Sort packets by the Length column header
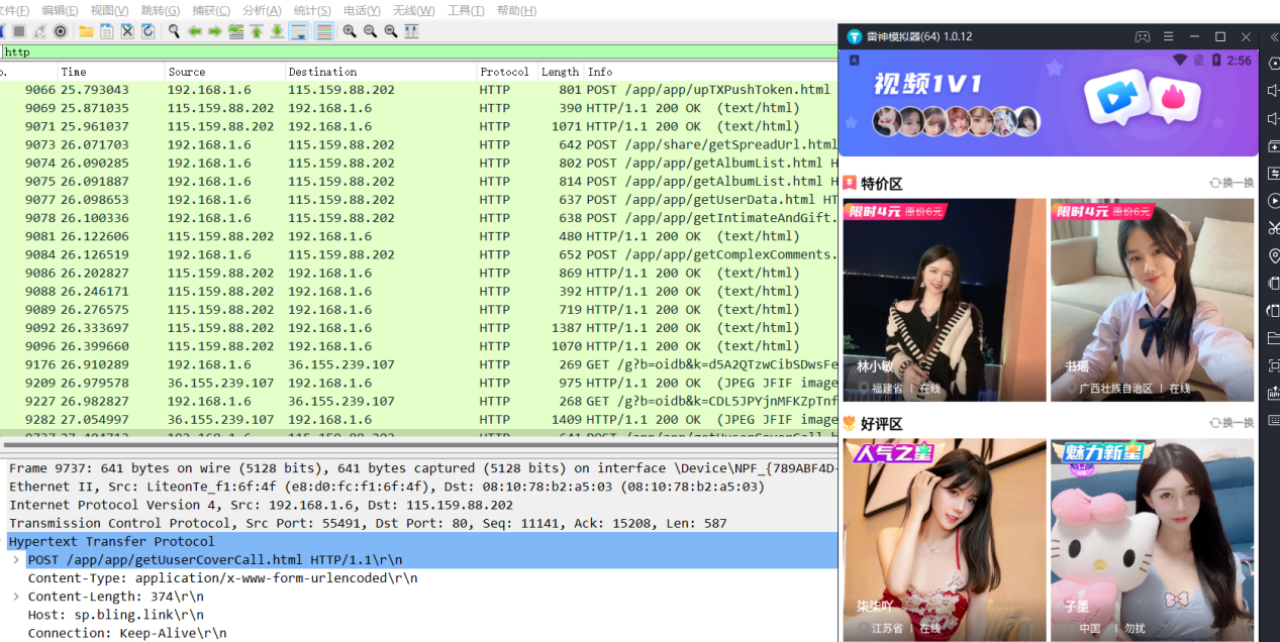Image resolution: width=1280 pixels, height=642 pixels. [560, 72]
